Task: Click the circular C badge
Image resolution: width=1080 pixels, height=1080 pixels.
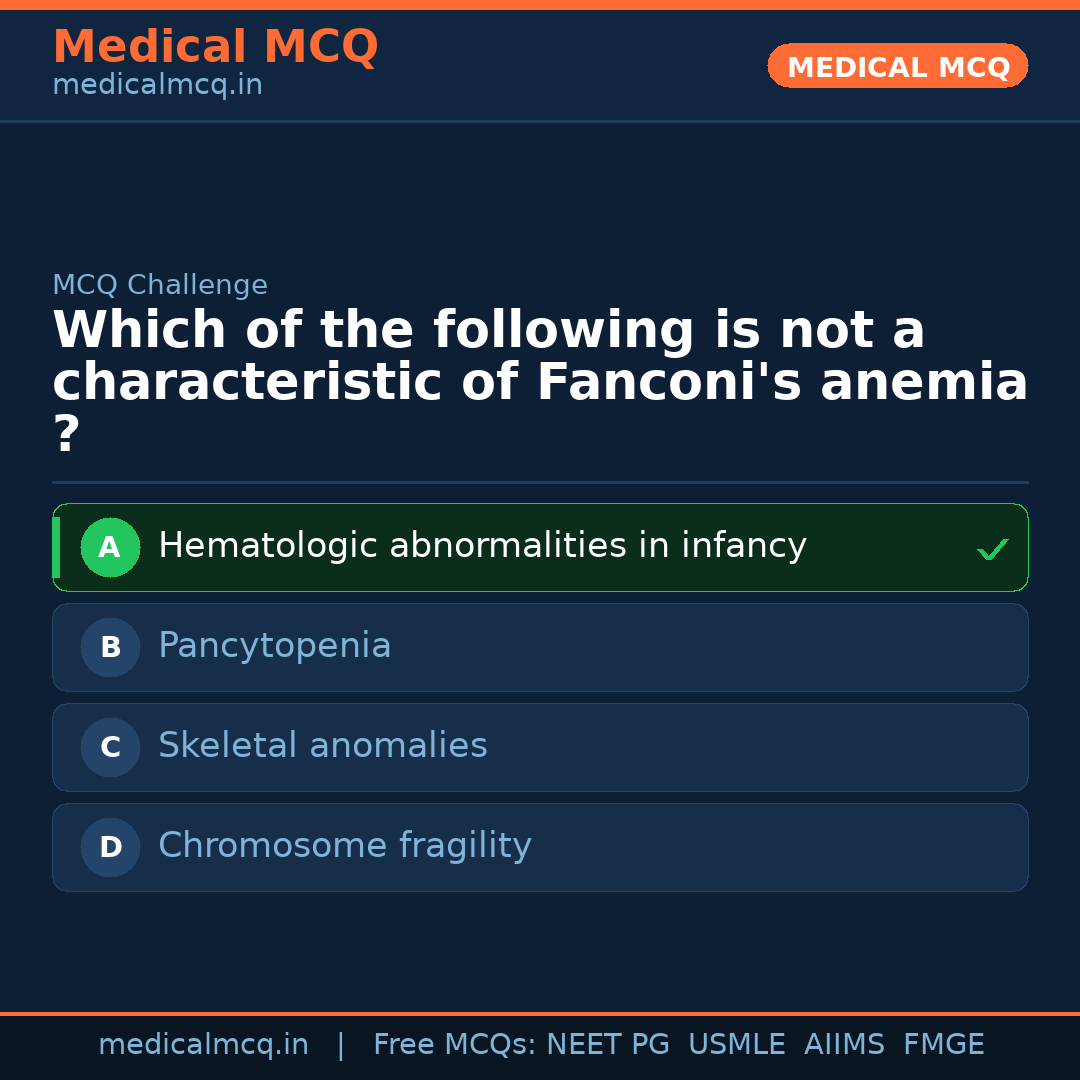Action: [x=110, y=747]
